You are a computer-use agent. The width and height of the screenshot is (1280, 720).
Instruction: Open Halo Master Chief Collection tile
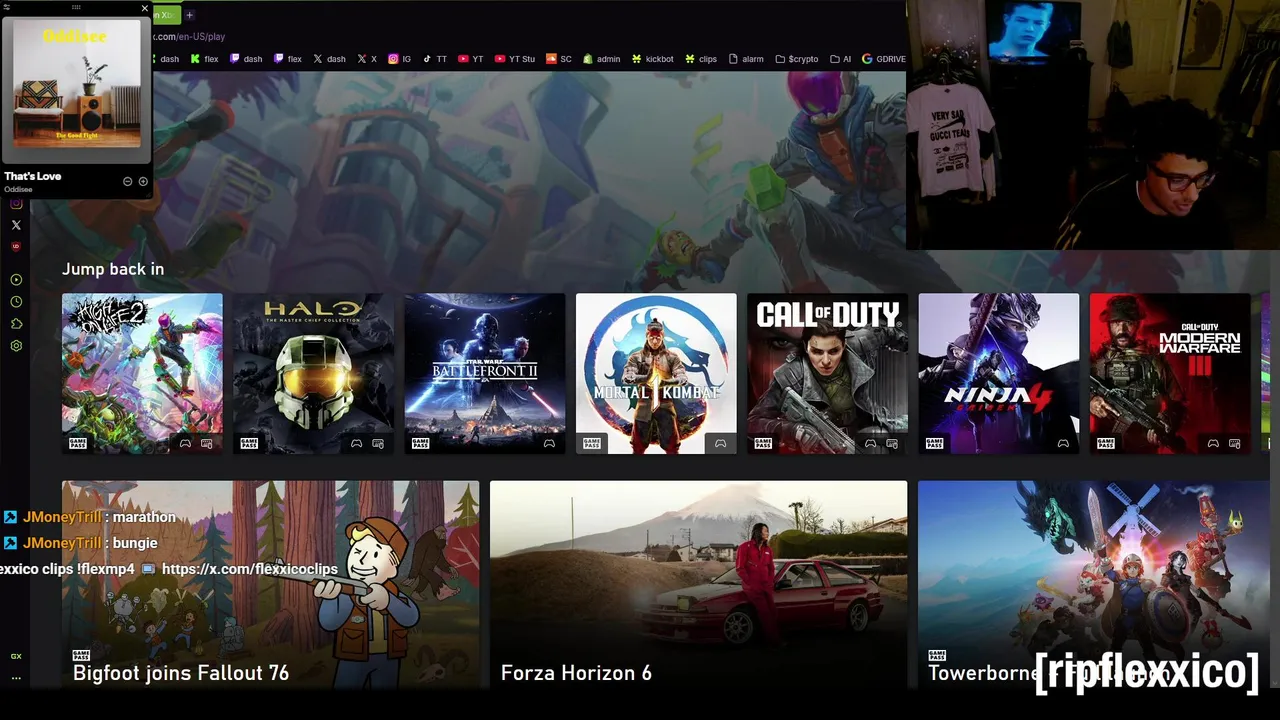pyautogui.click(x=314, y=373)
